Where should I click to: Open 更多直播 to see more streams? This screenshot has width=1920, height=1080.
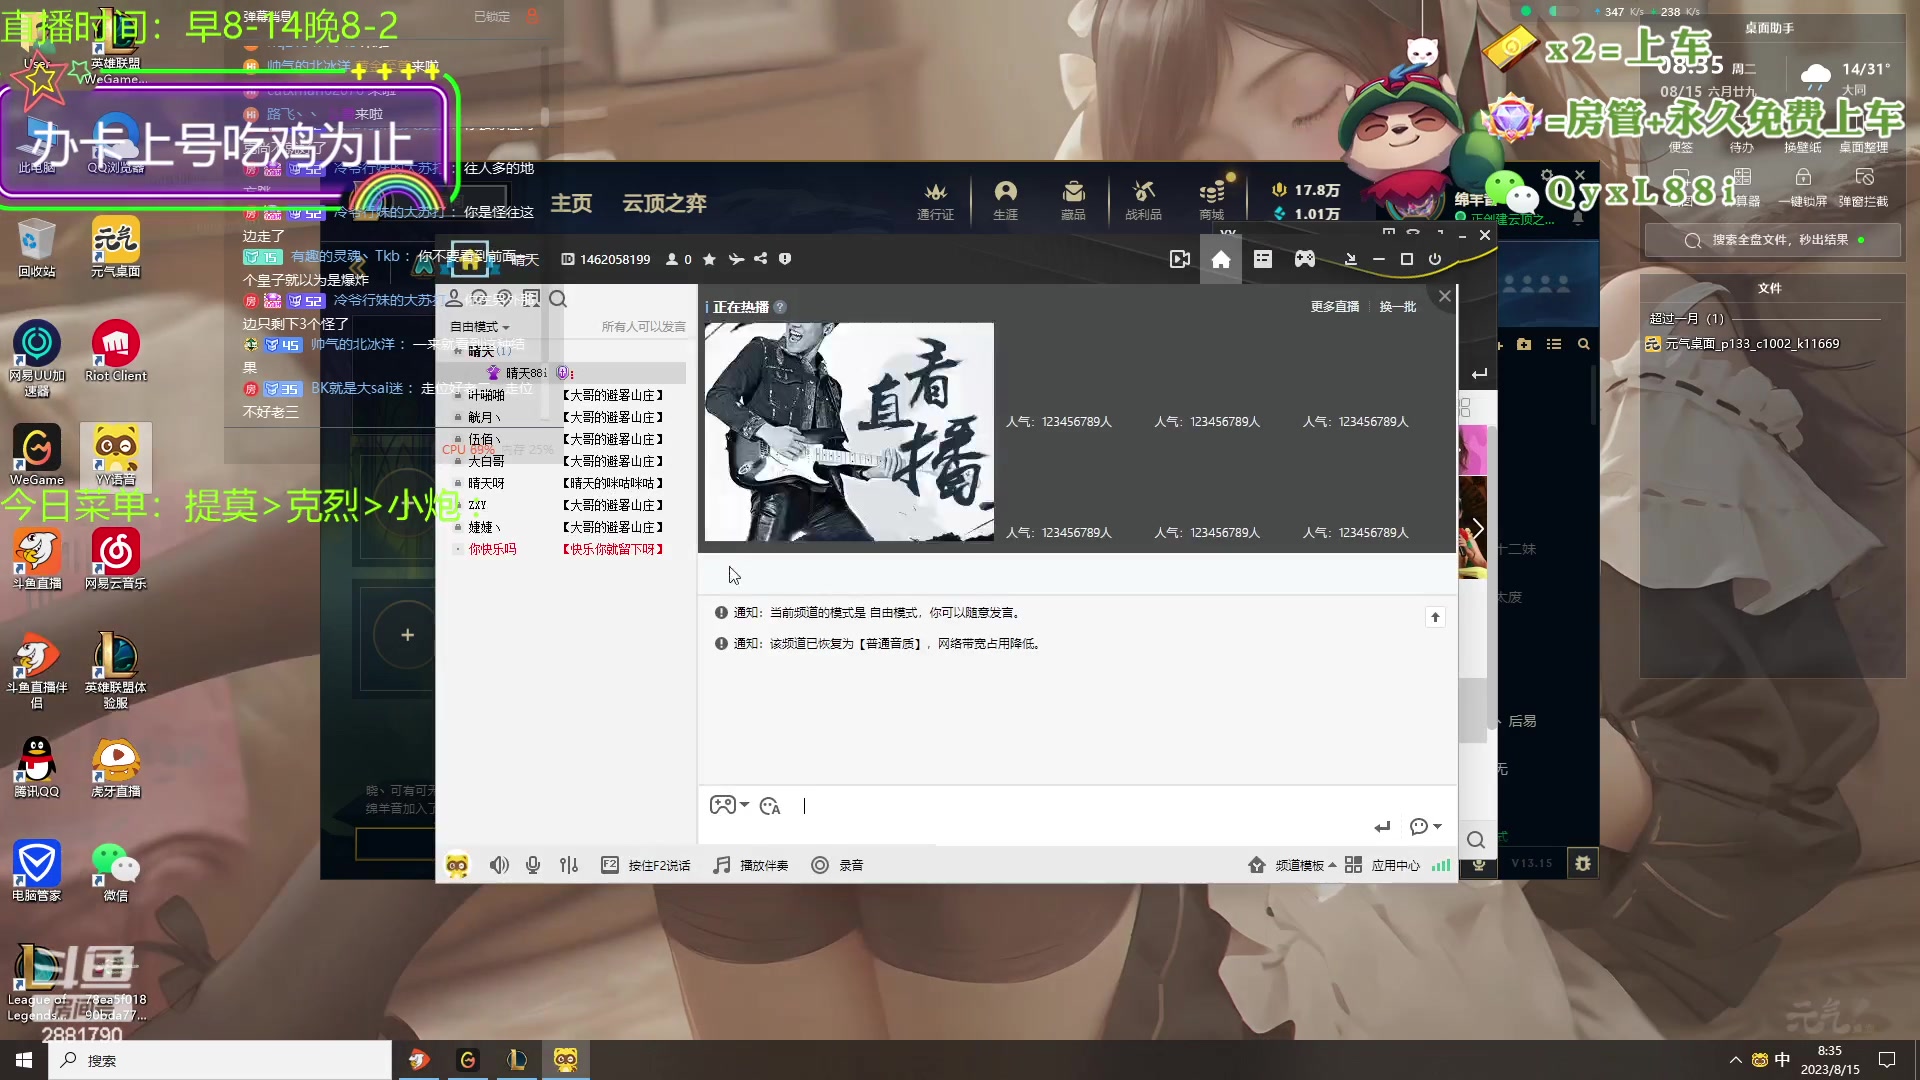[x=1334, y=307]
